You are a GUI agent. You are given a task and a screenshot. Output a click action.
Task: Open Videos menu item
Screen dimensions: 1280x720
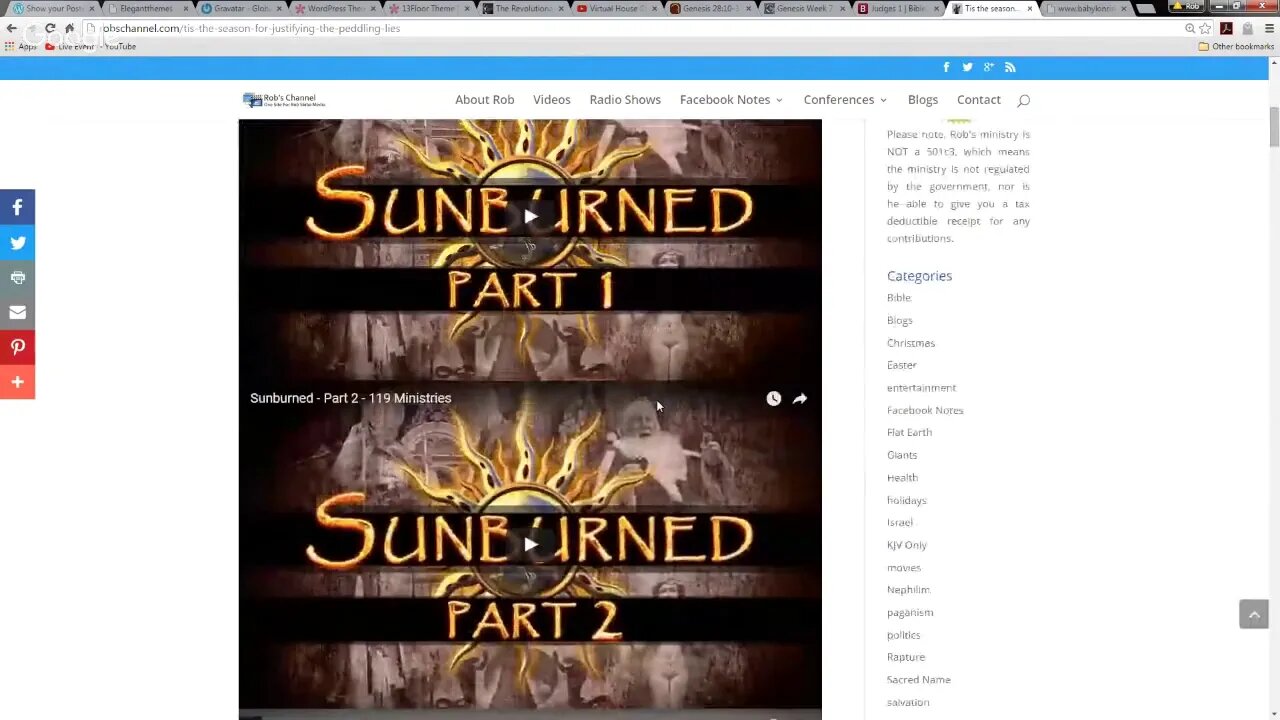pyautogui.click(x=552, y=100)
